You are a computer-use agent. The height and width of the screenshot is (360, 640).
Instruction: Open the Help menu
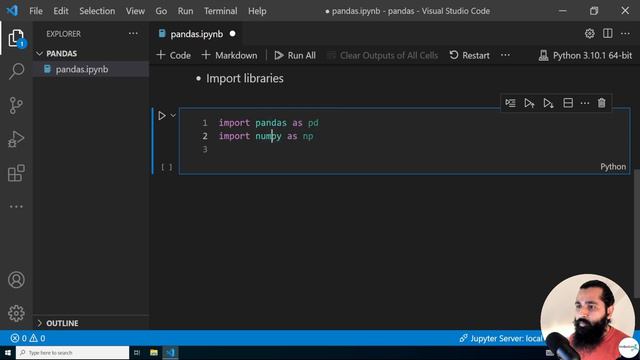[x=257, y=11]
